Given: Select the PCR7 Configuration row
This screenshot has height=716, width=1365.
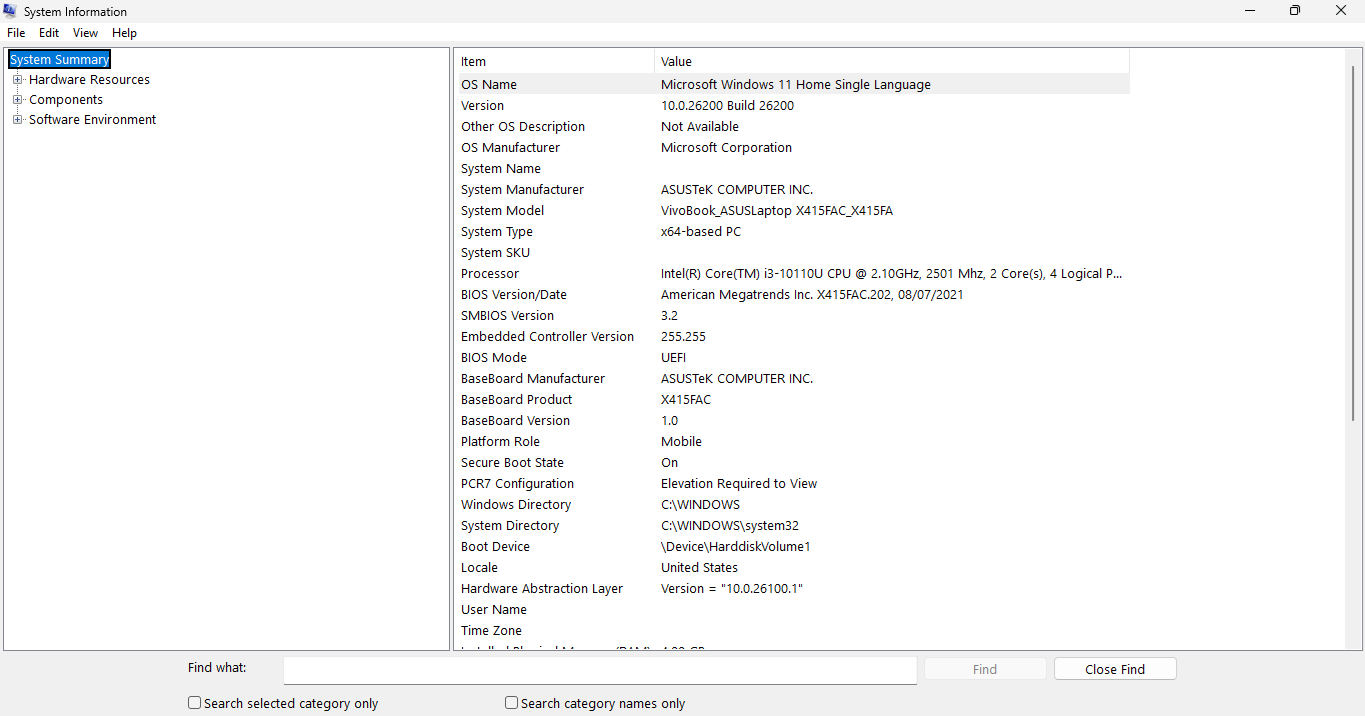Looking at the screenshot, I should pos(794,484).
